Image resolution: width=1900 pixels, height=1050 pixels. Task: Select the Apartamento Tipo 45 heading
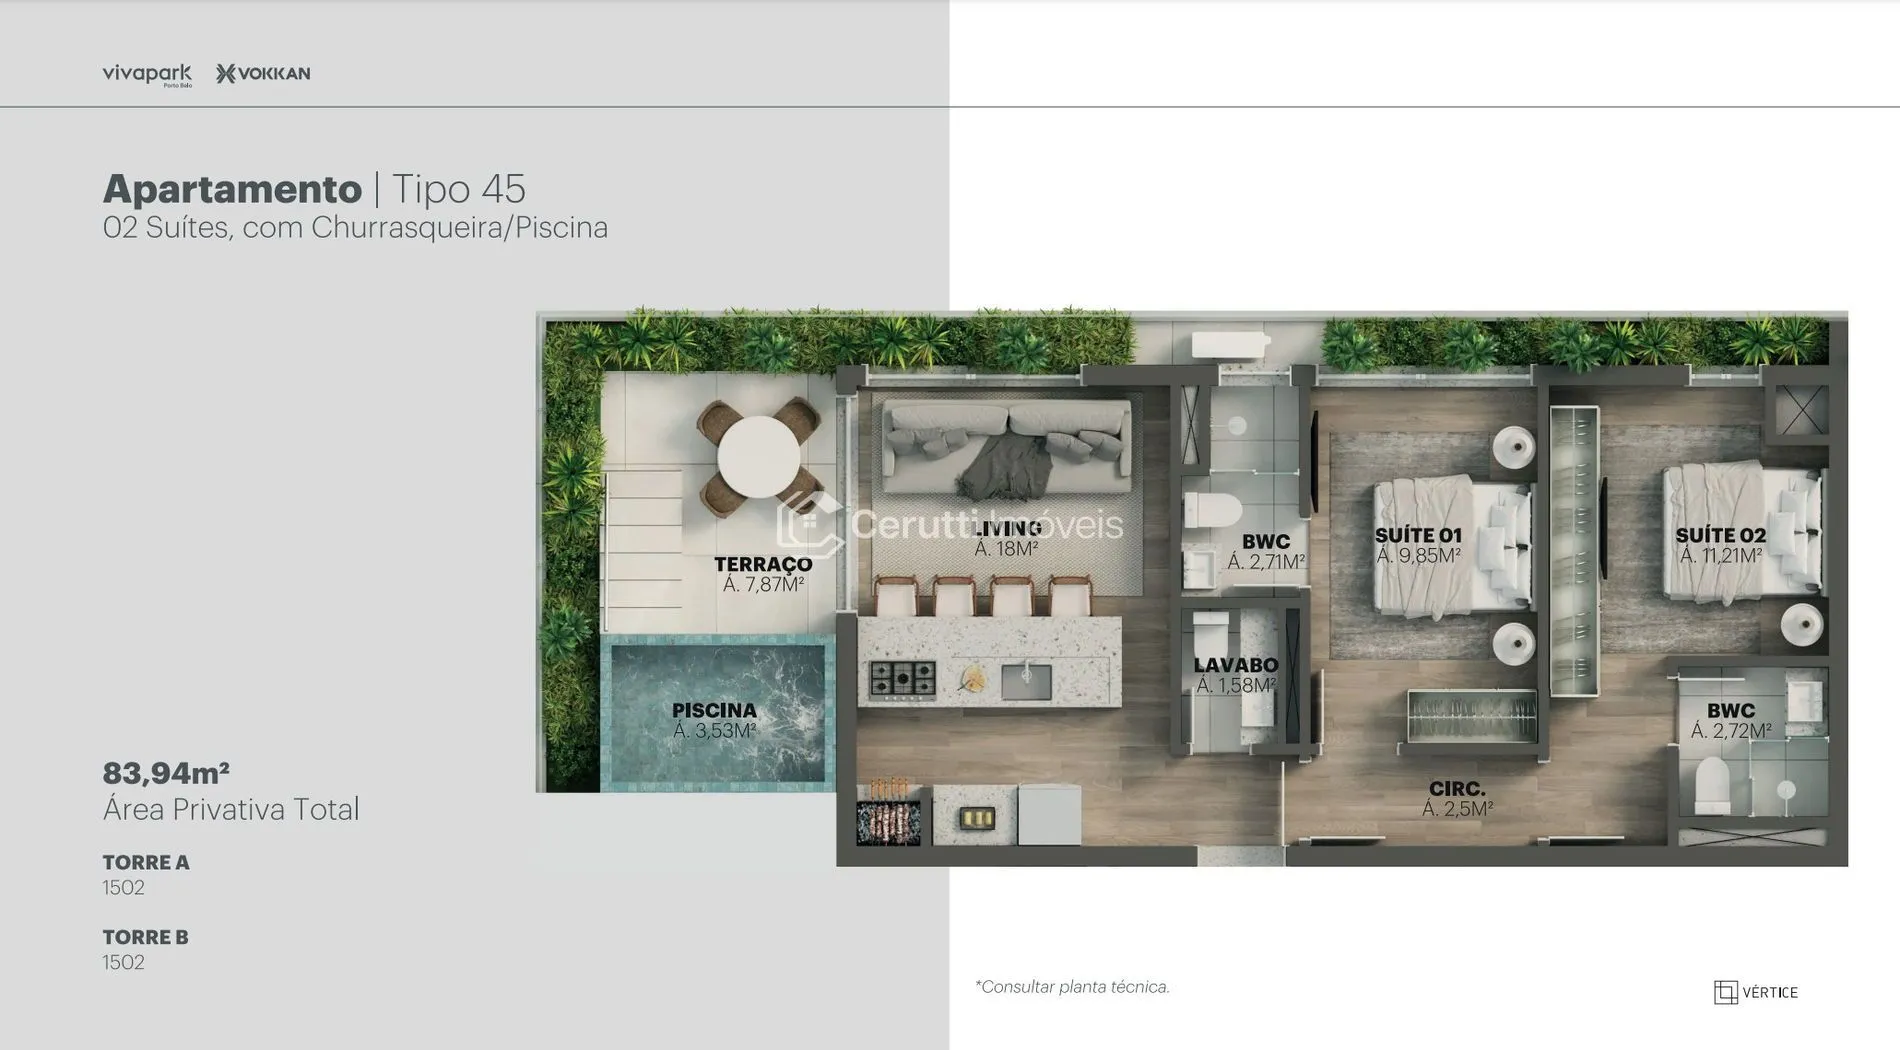coord(314,189)
